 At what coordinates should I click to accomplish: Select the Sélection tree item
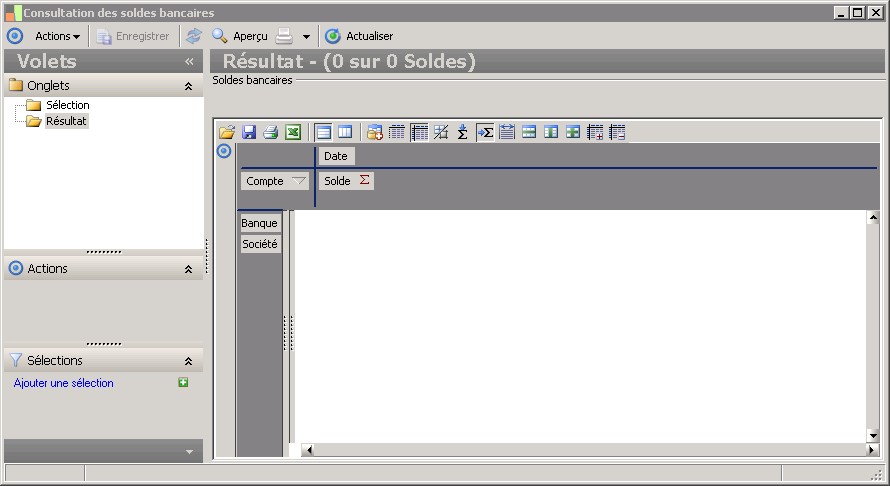coord(68,105)
